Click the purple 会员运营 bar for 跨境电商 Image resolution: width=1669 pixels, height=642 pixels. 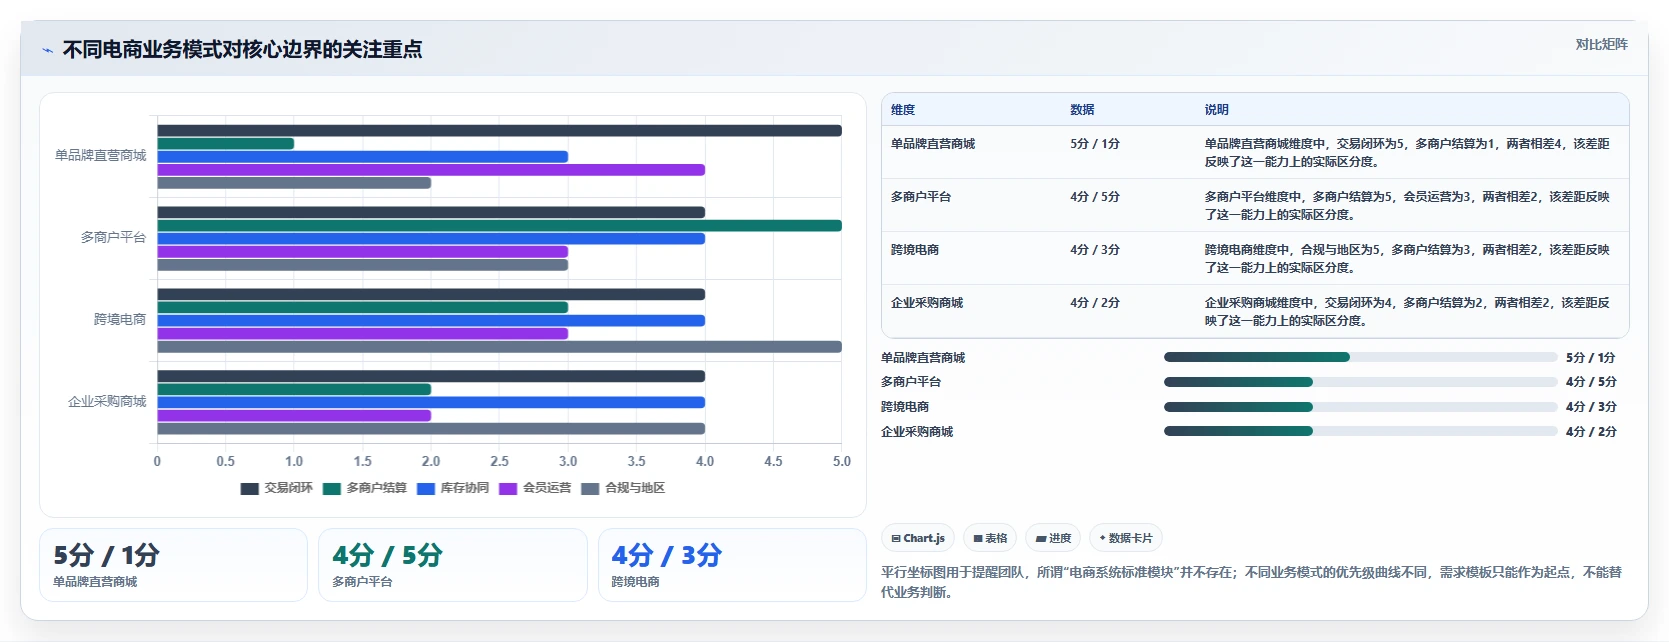[362, 334]
